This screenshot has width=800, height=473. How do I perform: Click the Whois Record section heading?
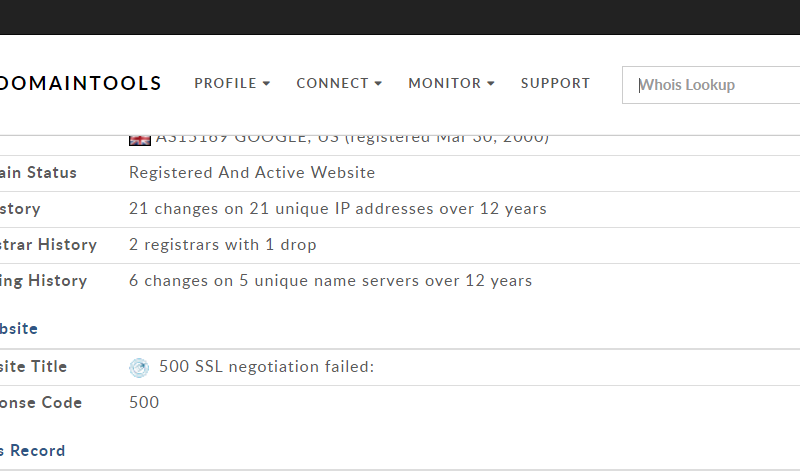point(32,451)
